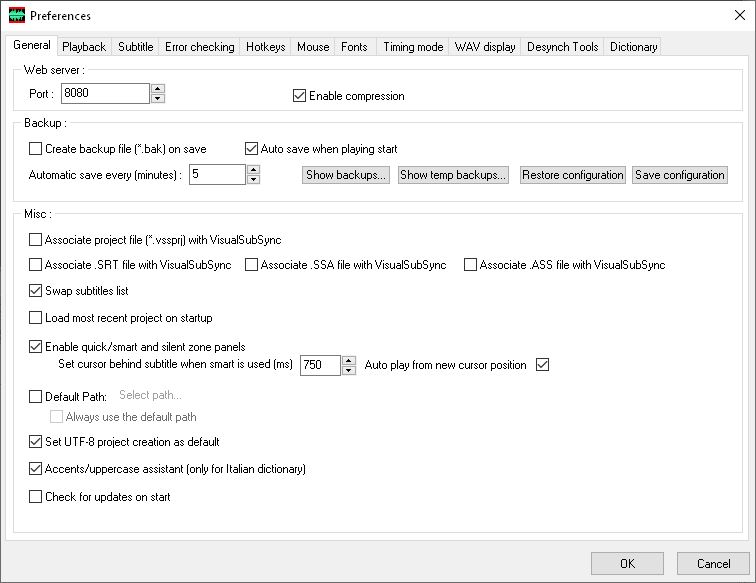Click Save configuration button
The height and width of the screenshot is (583, 756).
679,175
